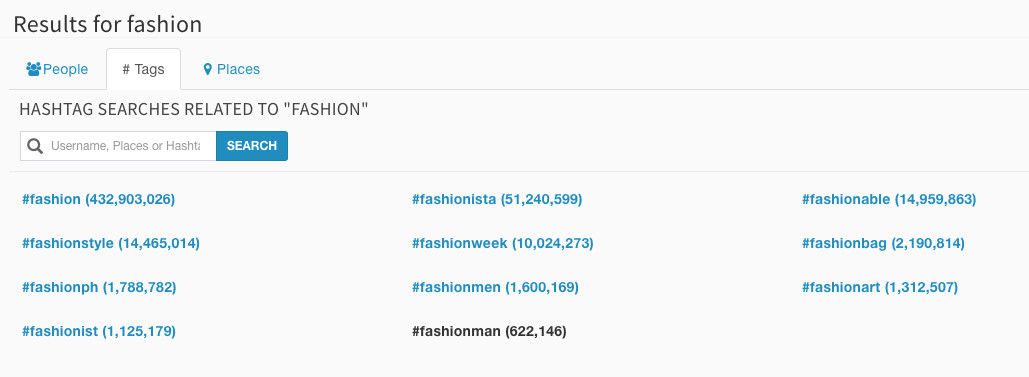Click the Results for fashion heading

[x=108, y=24]
